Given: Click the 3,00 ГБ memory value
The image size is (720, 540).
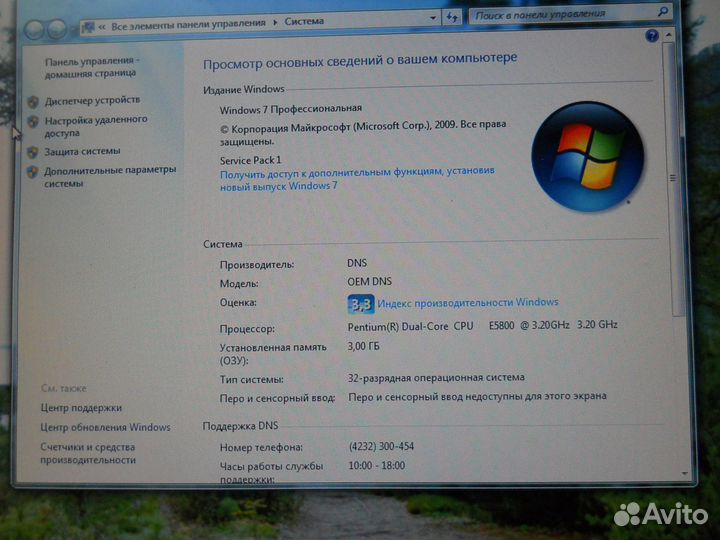Looking at the screenshot, I should [363, 346].
